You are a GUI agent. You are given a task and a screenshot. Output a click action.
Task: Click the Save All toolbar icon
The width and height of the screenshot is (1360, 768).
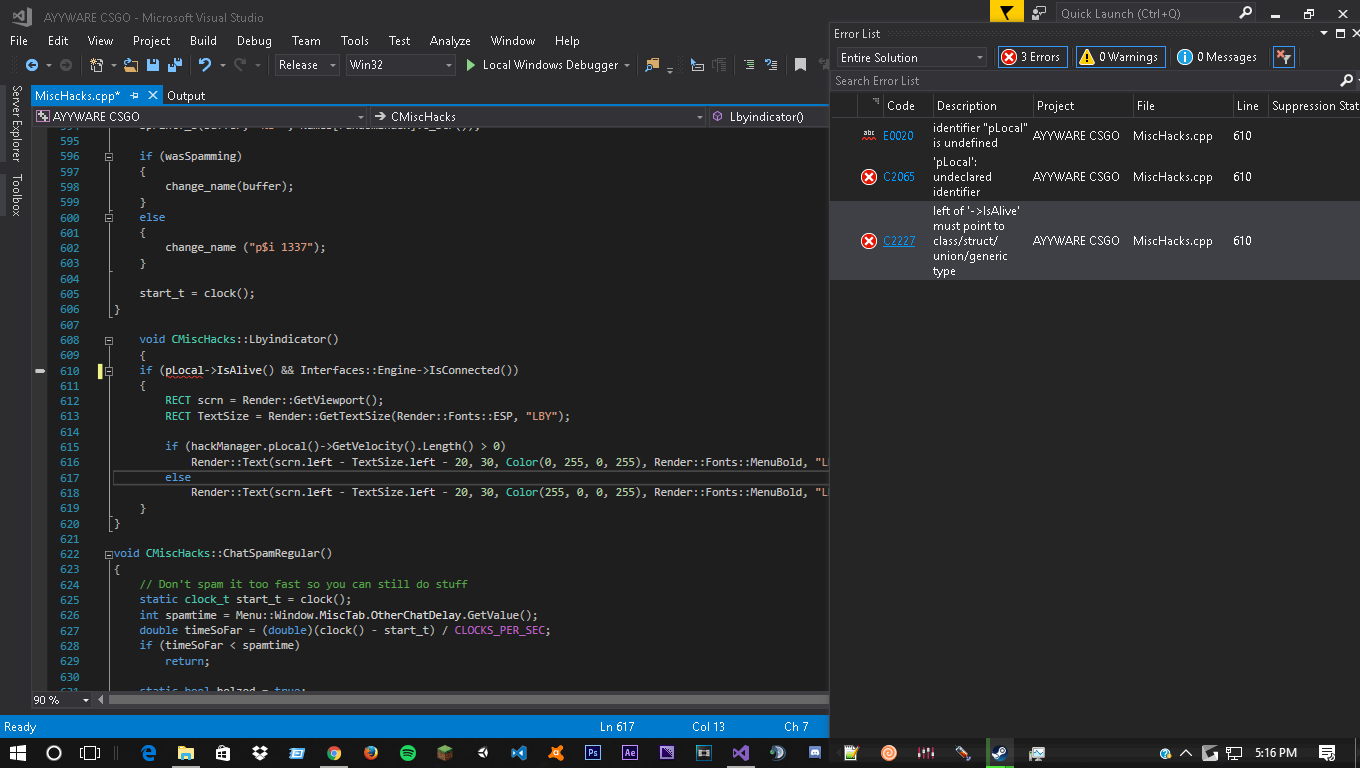174,65
